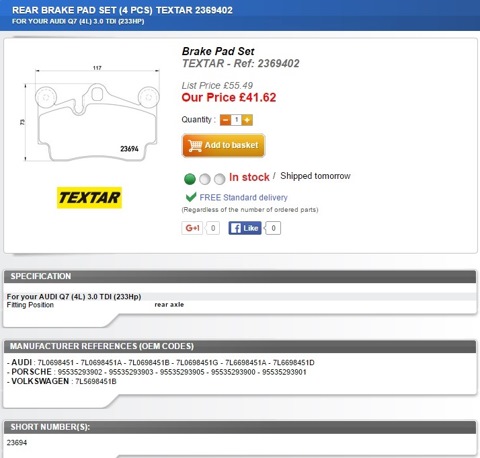Click the Google +1 button
This screenshot has width=480, height=458.
coord(192,228)
